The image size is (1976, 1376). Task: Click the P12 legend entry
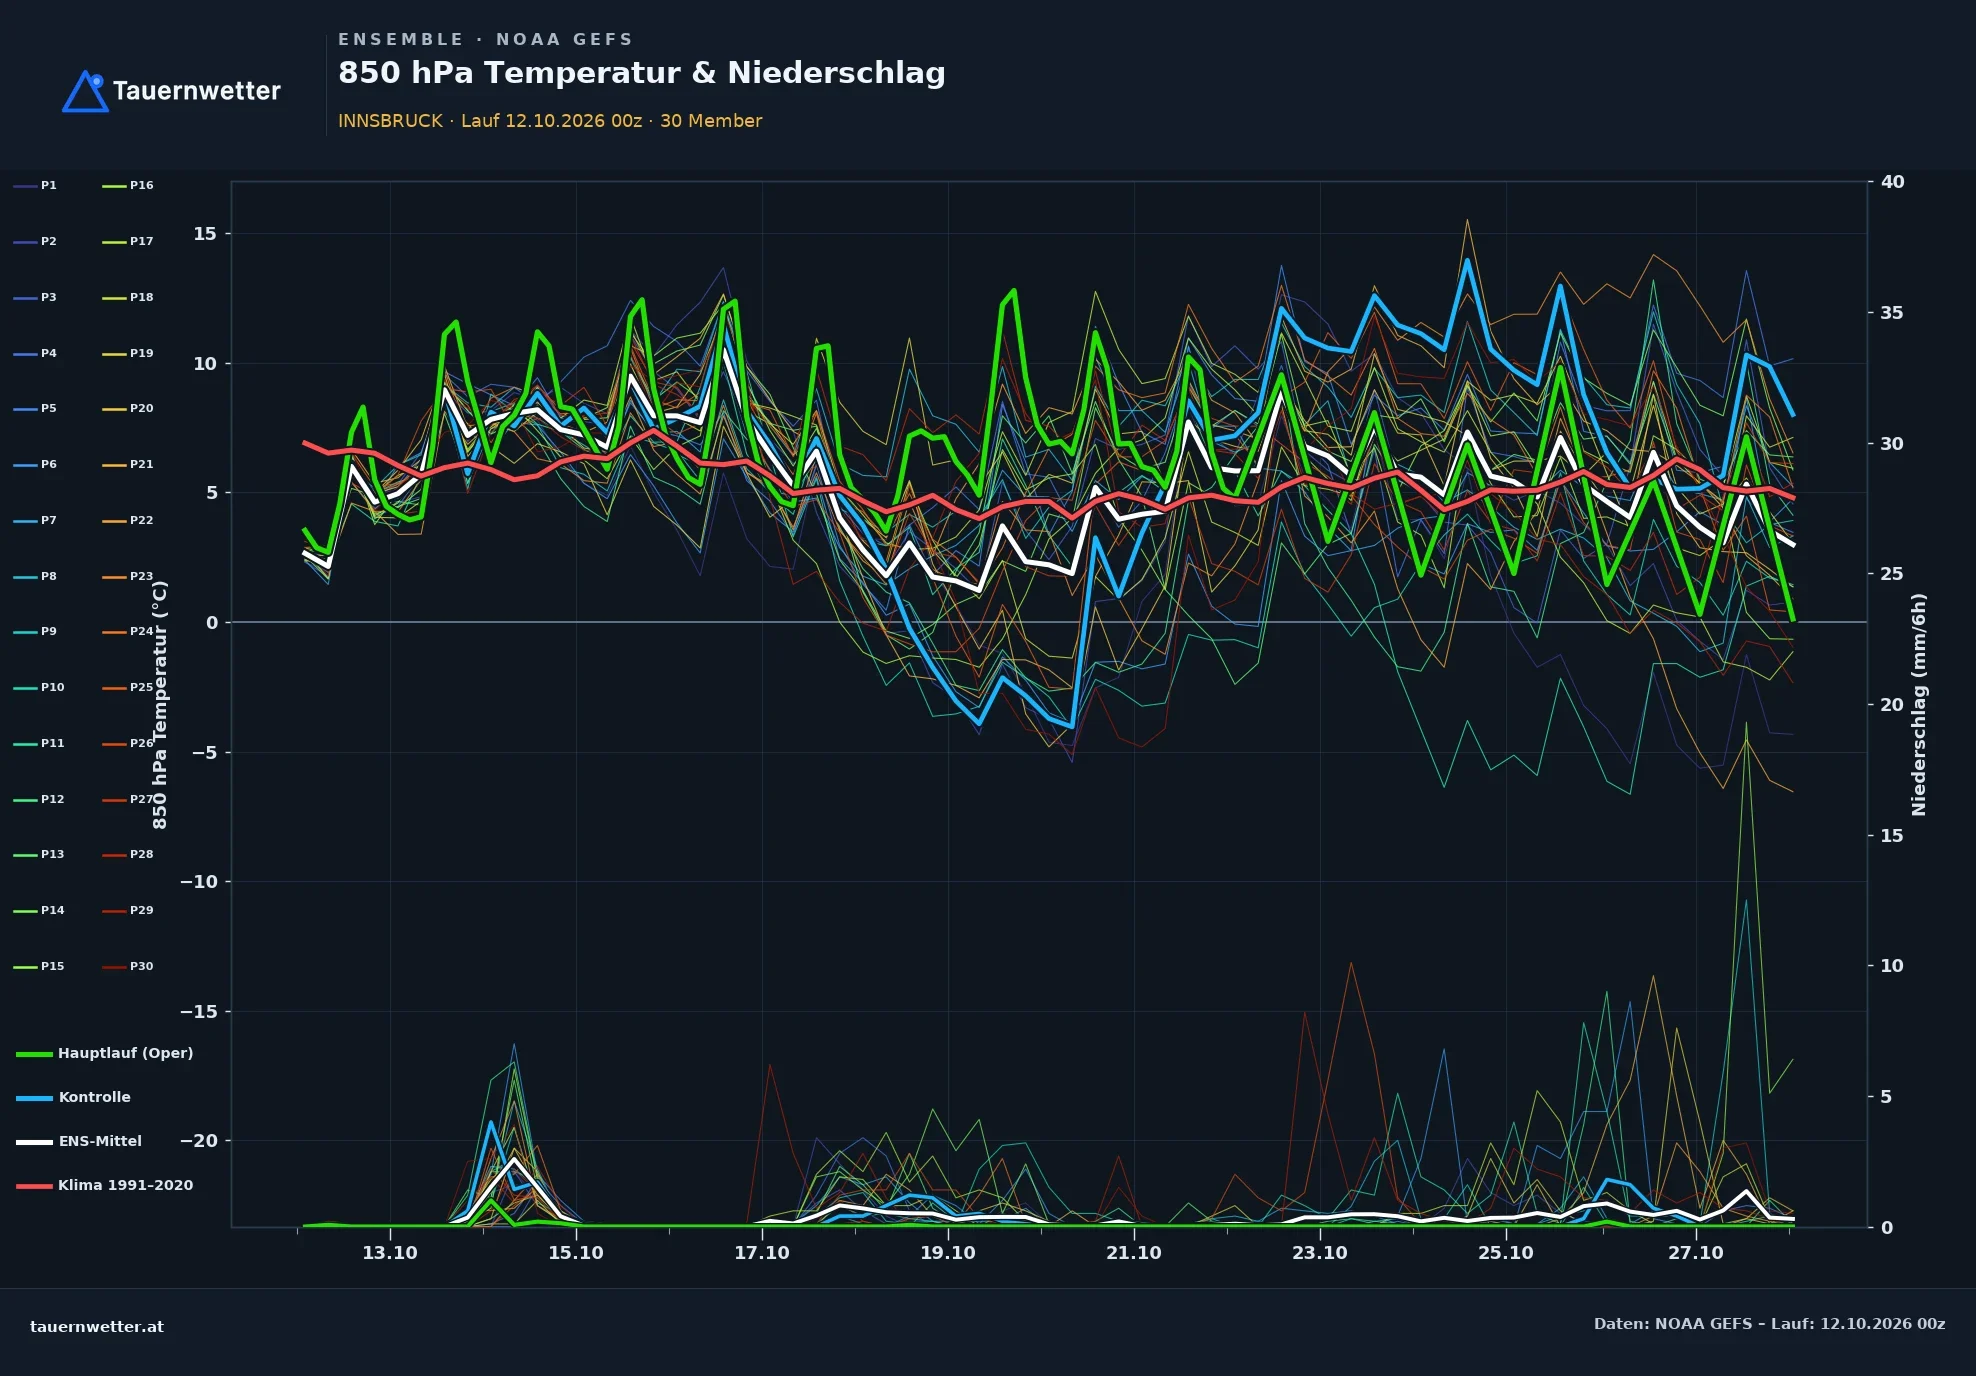click(x=39, y=799)
